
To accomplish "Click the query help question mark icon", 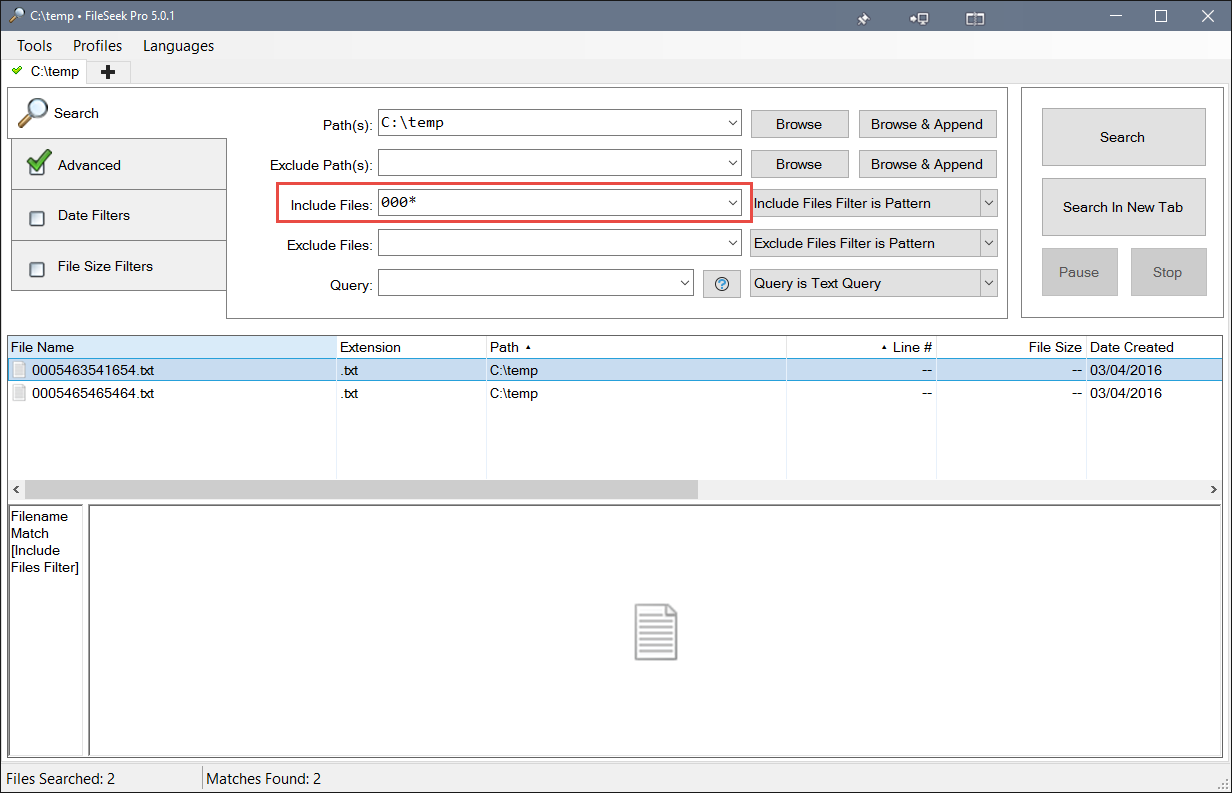I will click(x=722, y=284).
